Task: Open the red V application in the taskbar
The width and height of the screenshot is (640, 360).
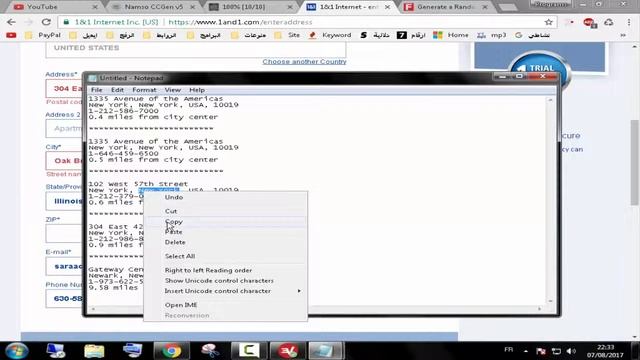Action: (287, 351)
